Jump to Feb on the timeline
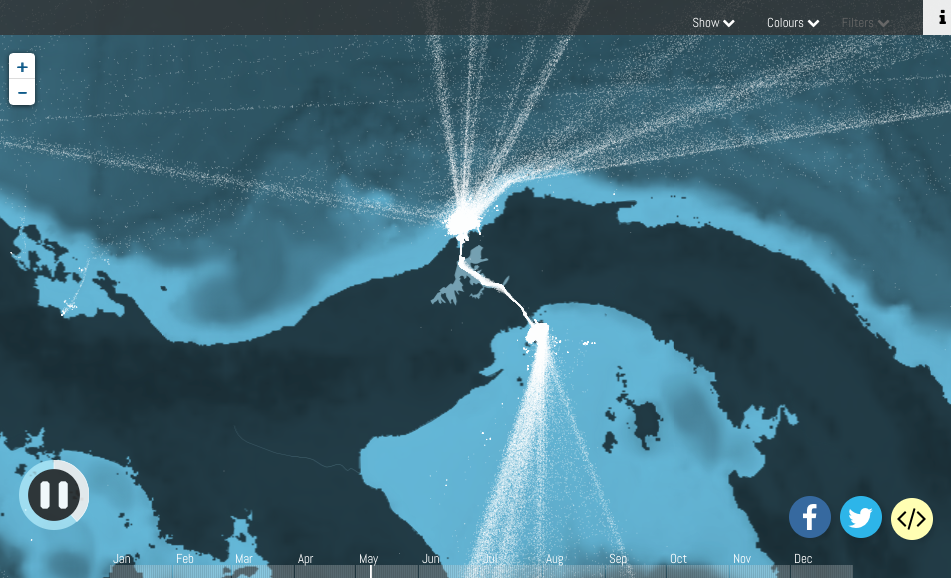951x578 pixels. (185, 559)
